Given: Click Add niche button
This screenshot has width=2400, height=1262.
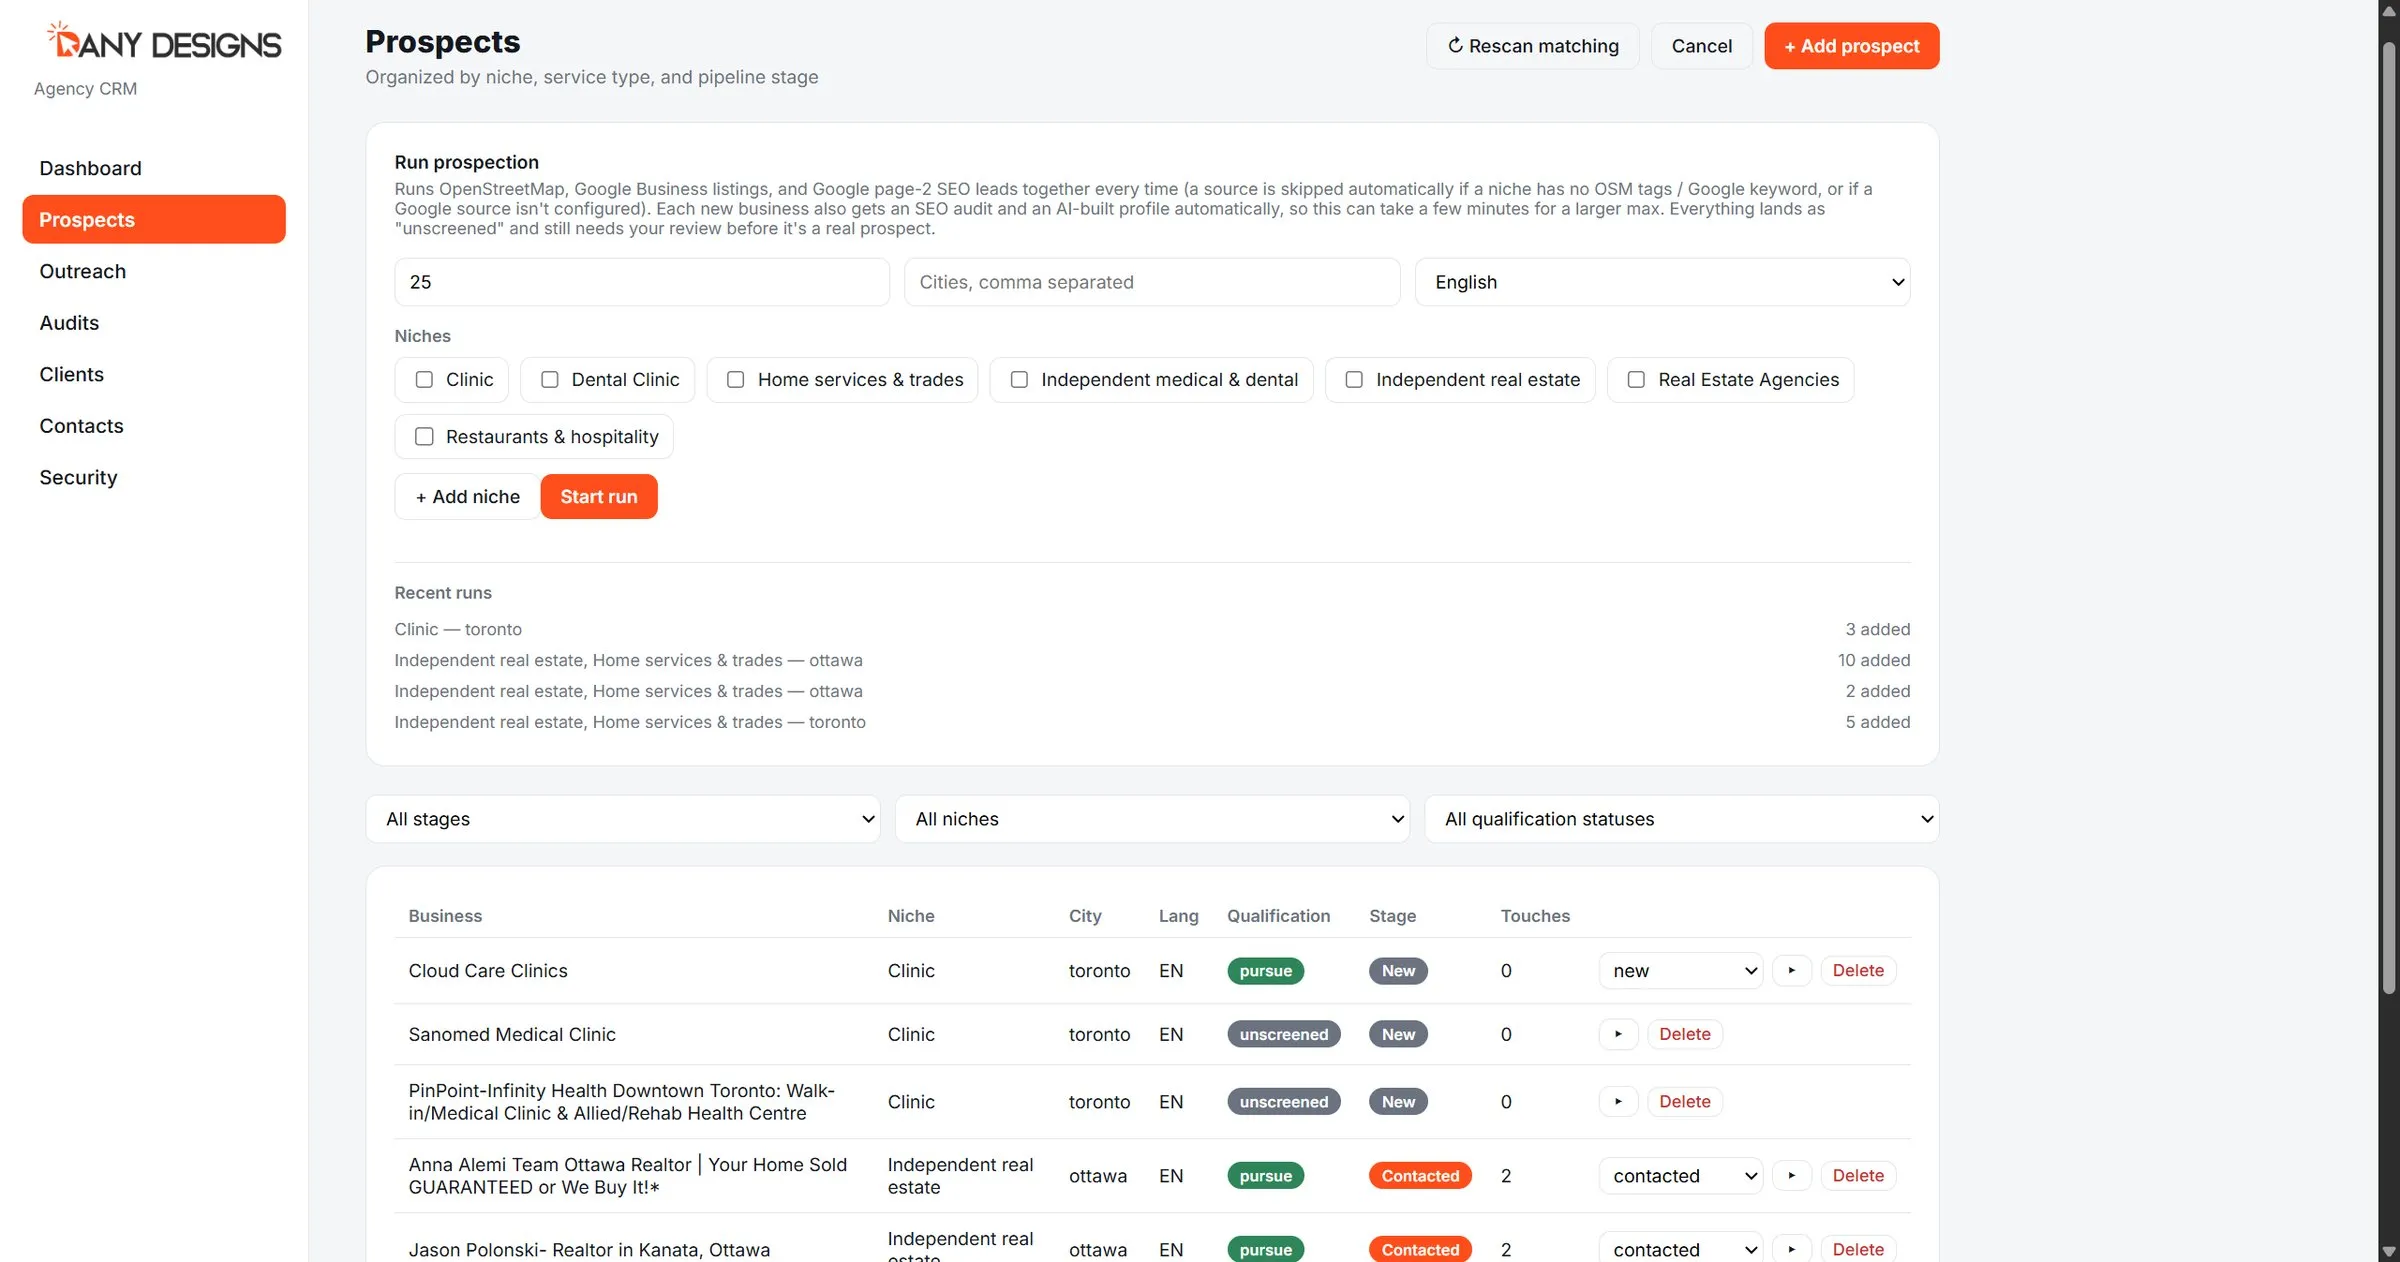Looking at the screenshot, I should click(x=467, y=497).
